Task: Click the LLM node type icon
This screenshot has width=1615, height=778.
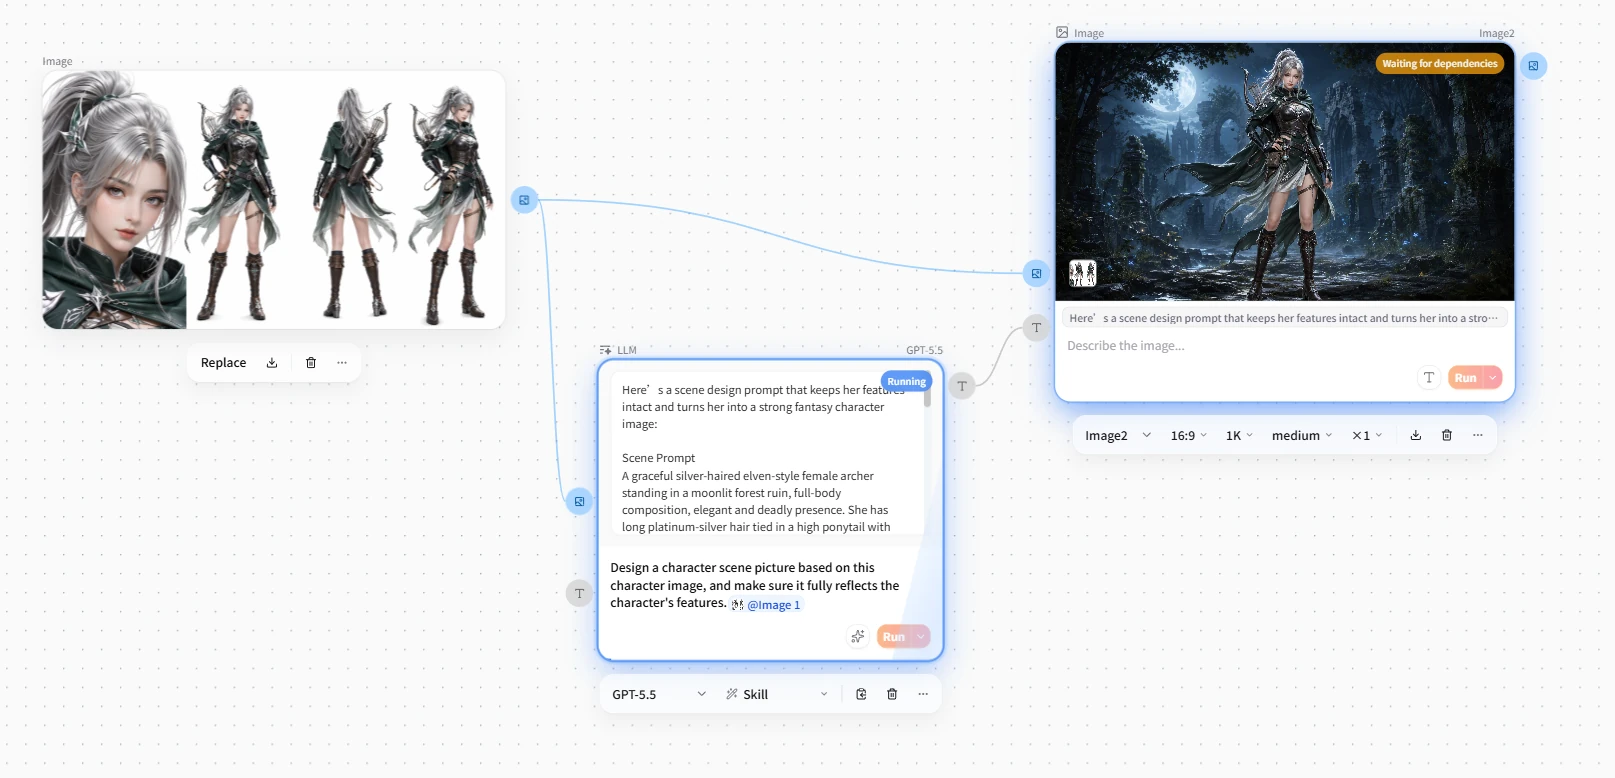Action: (x=605, y=350)
